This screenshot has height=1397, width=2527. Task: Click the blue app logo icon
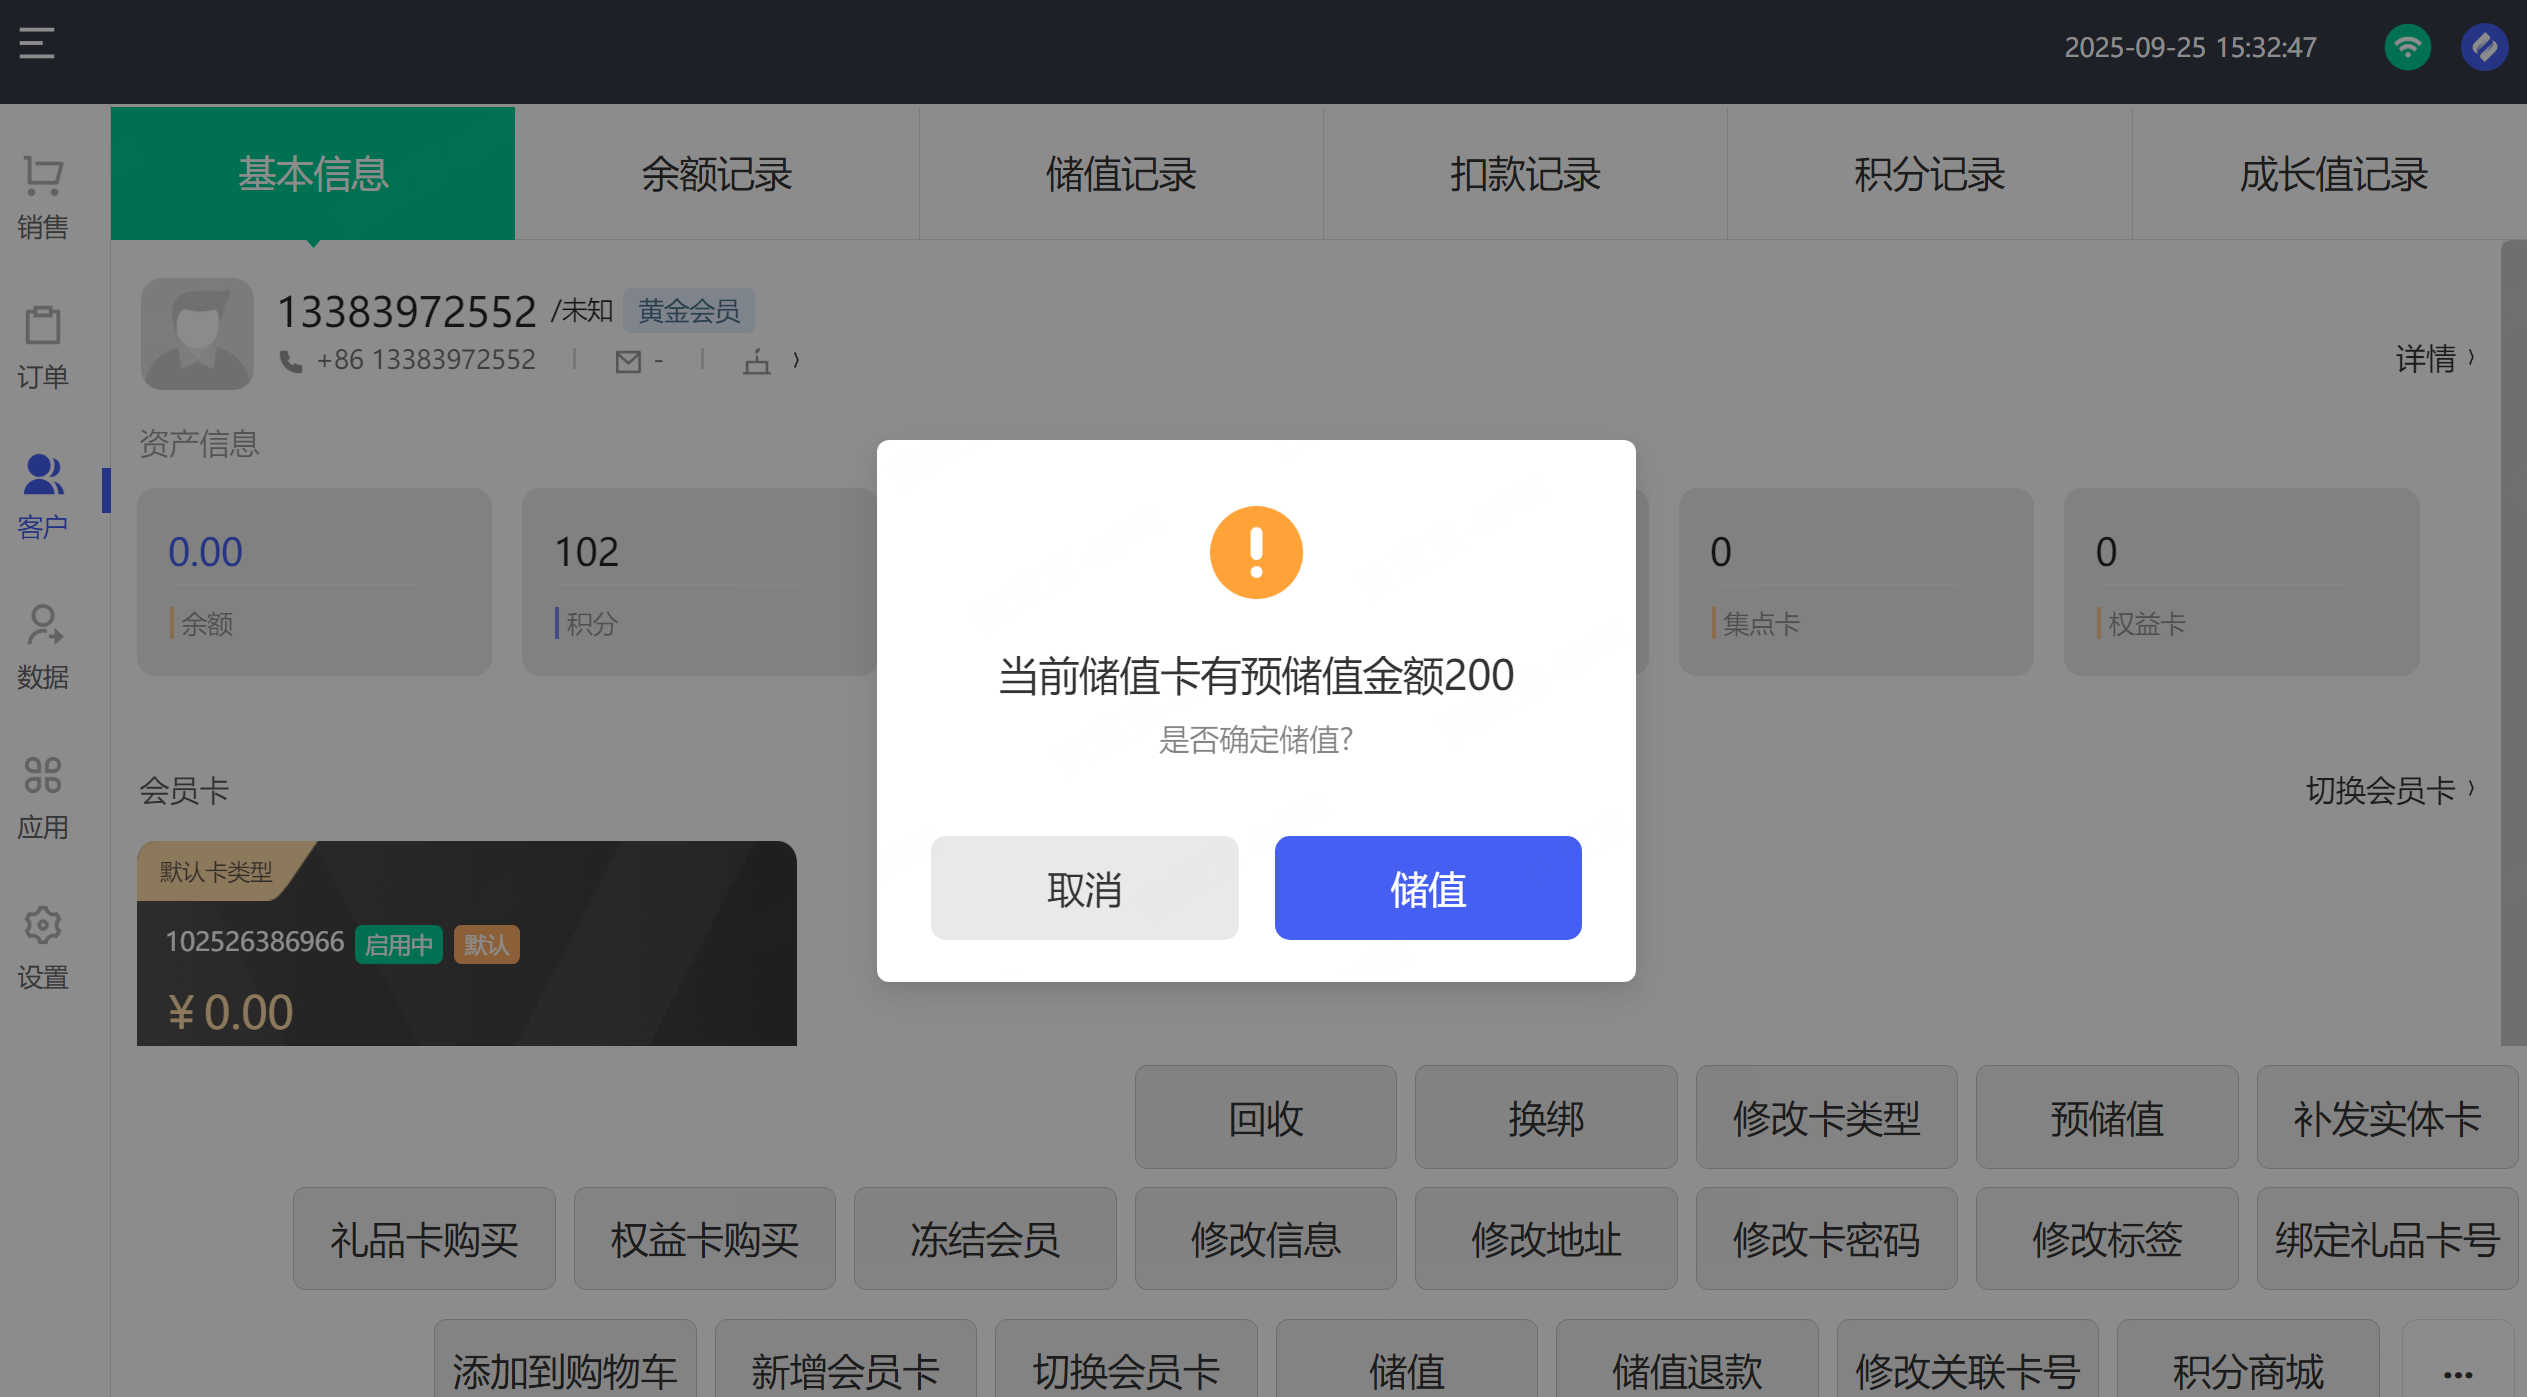tap(2484, 47)
